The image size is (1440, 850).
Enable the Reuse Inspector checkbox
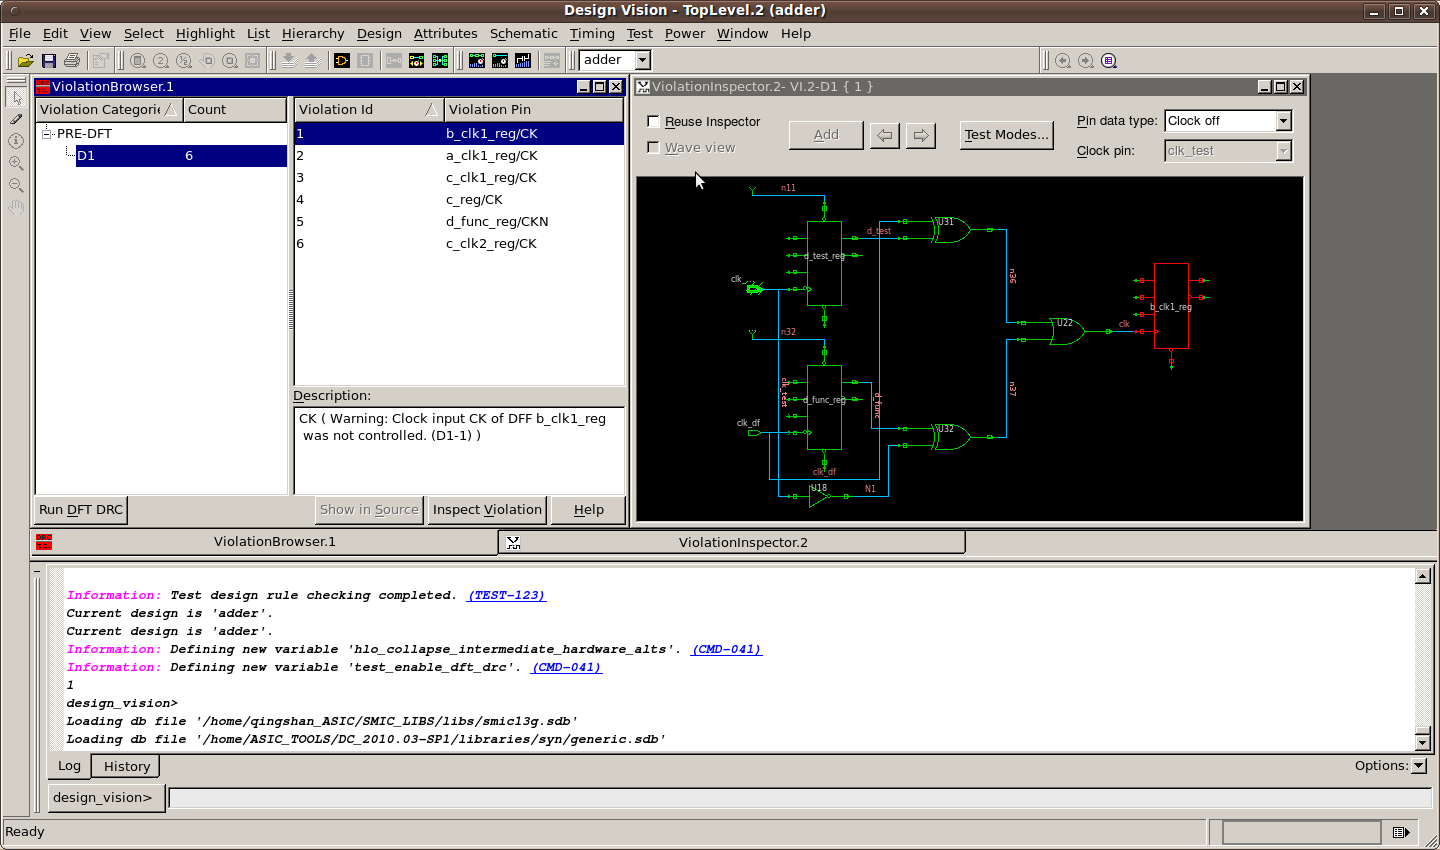[x=654, y=122]
